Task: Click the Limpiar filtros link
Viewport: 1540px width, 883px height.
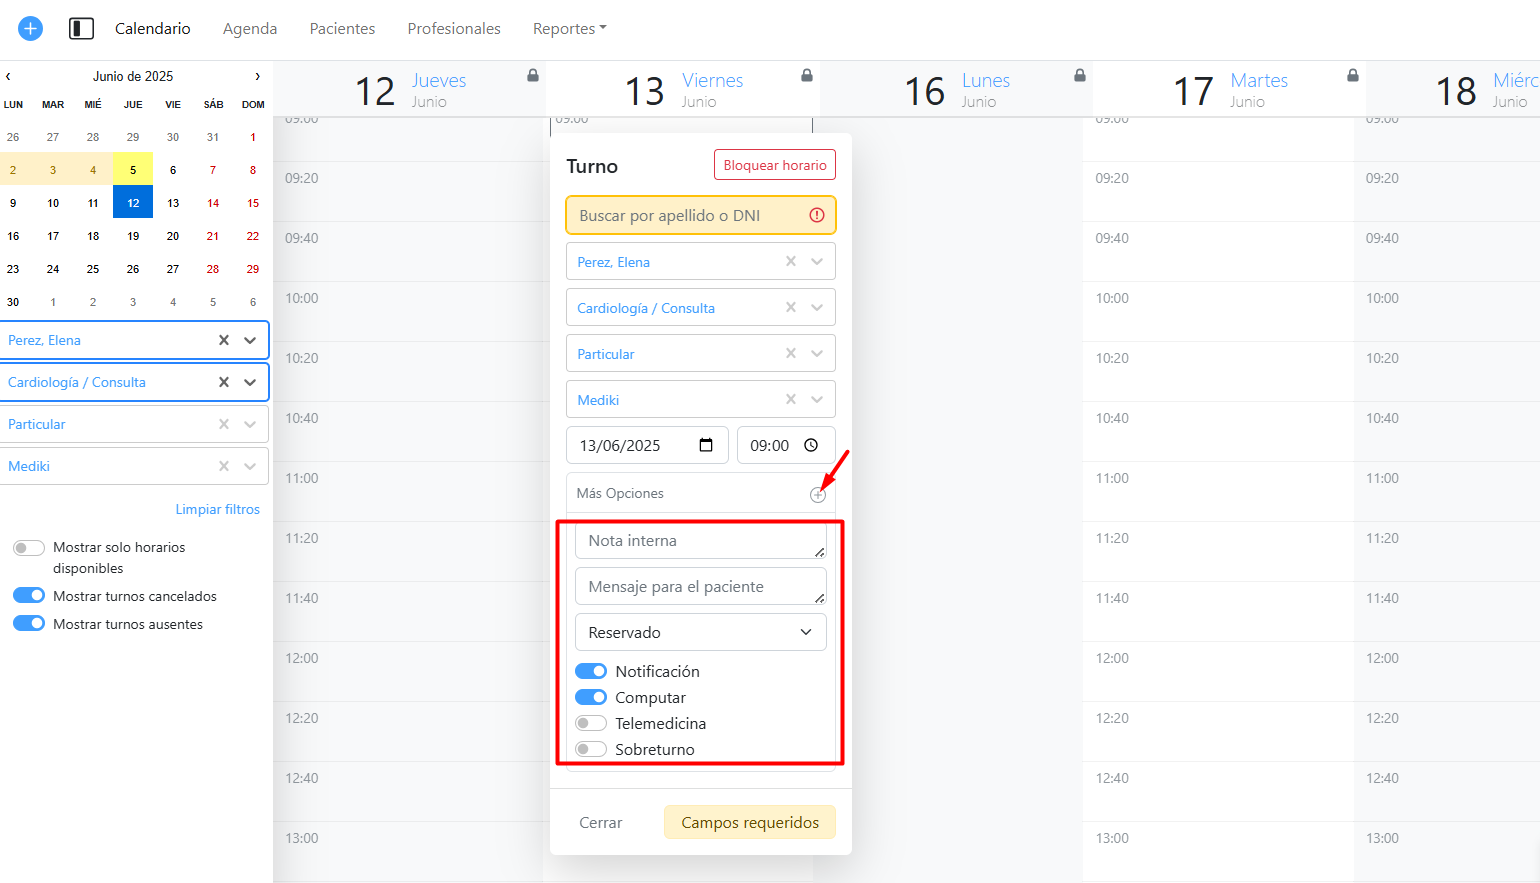Action: coord(217,510)
